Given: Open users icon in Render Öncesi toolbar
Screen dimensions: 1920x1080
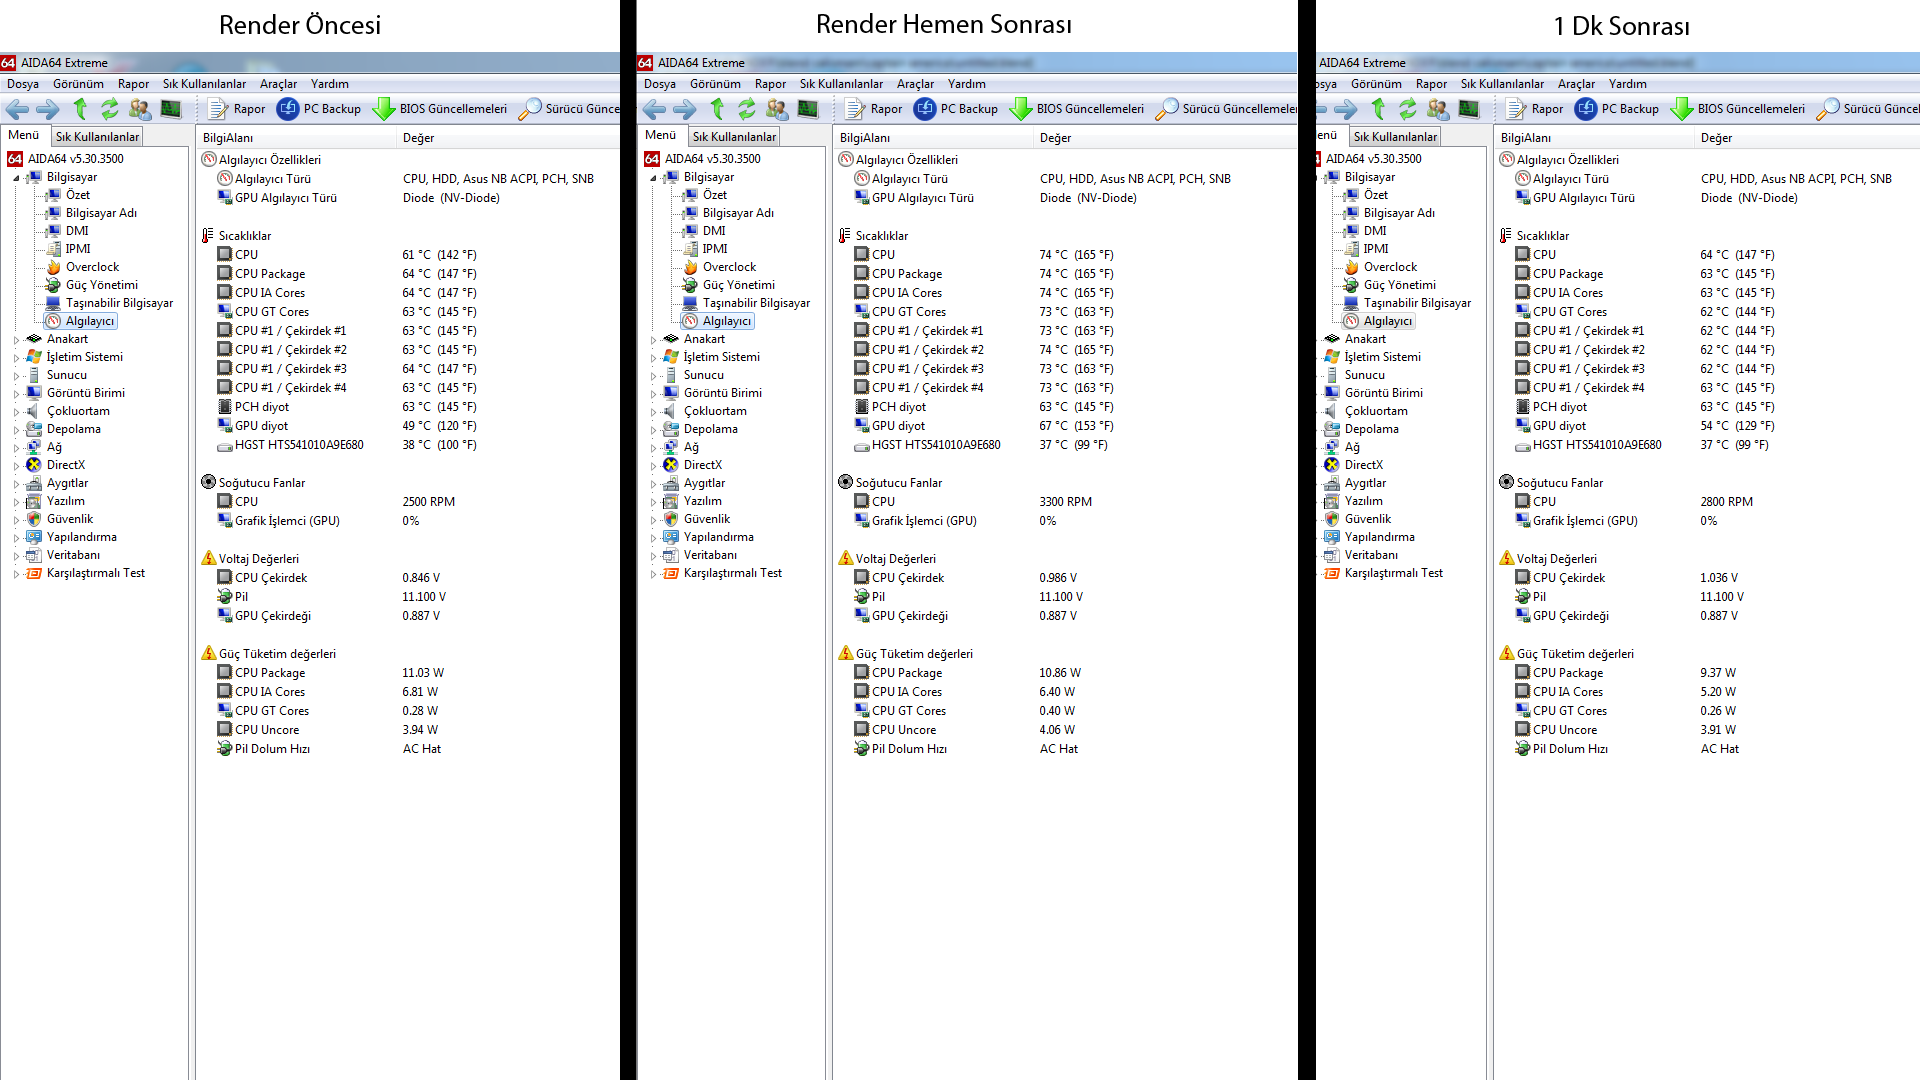Looking at the screenshot, I should point(140,109).
